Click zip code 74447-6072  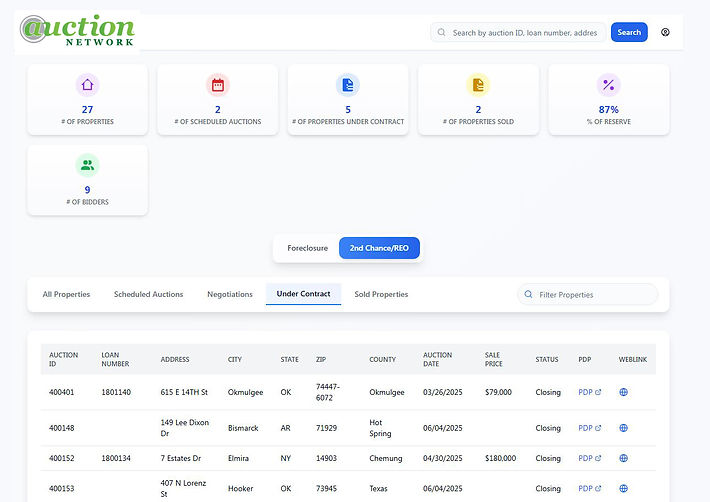(328, 392)
